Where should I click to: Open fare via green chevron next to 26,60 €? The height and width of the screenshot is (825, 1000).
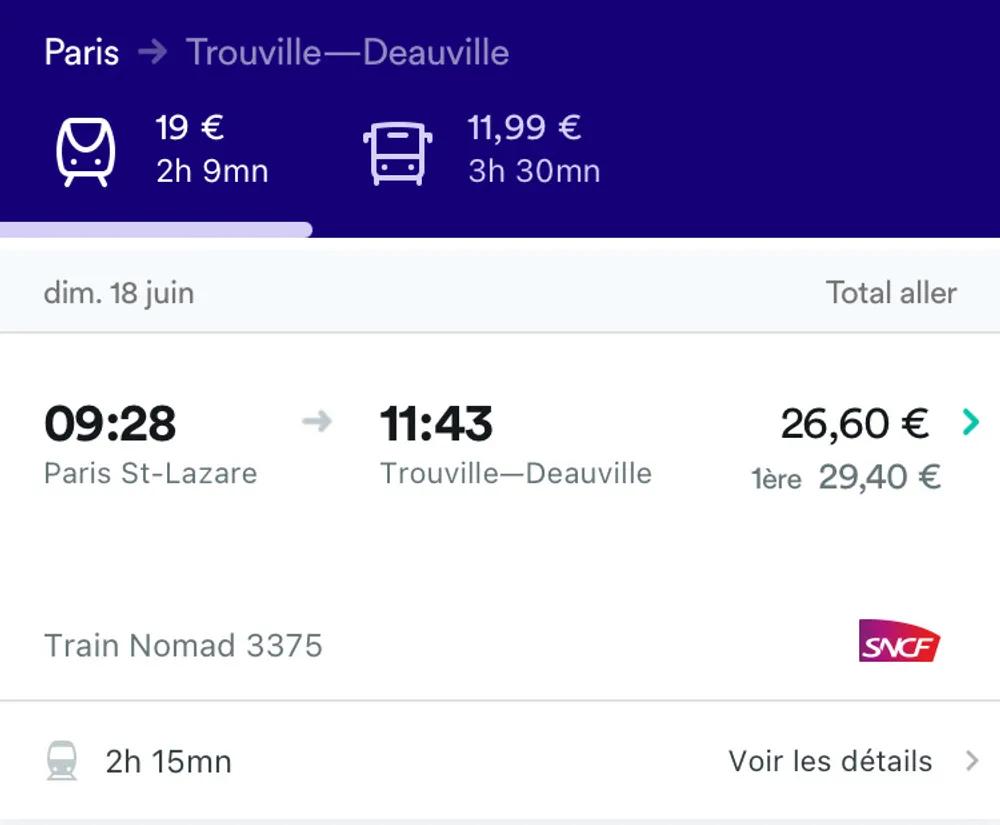[969, 423]
